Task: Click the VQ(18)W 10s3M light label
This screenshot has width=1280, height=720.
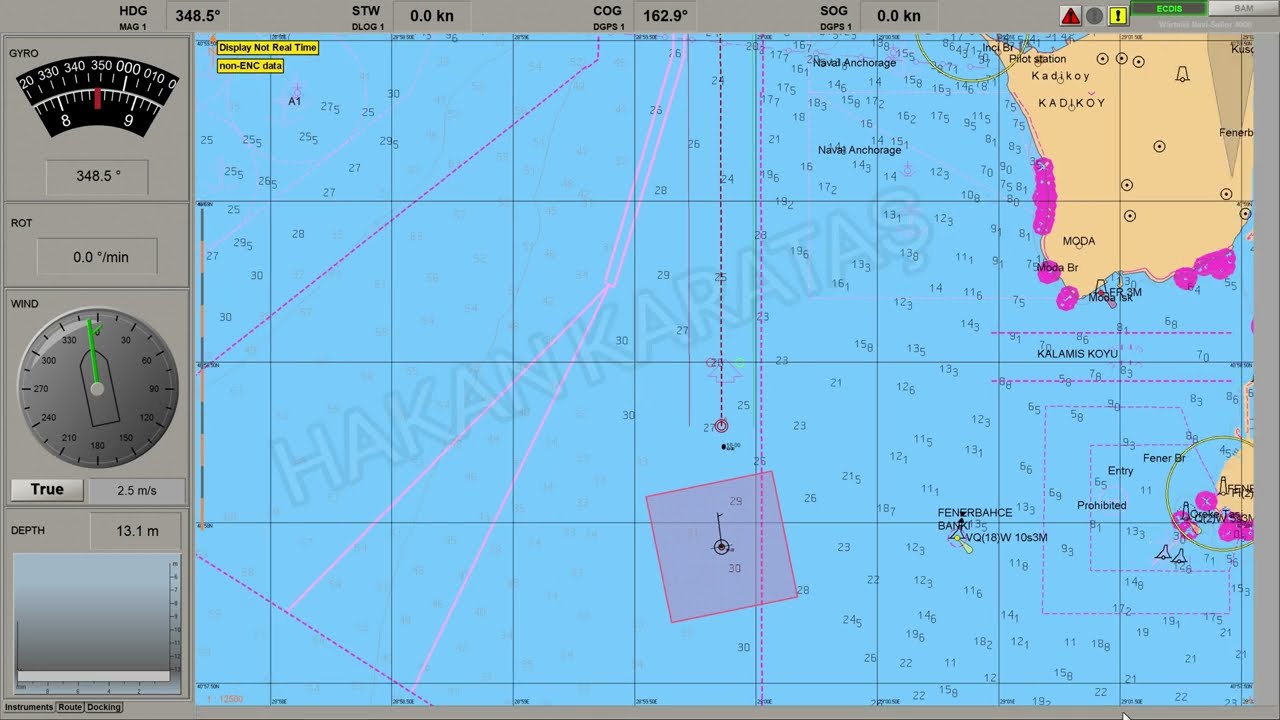Action: (1006, 538)
